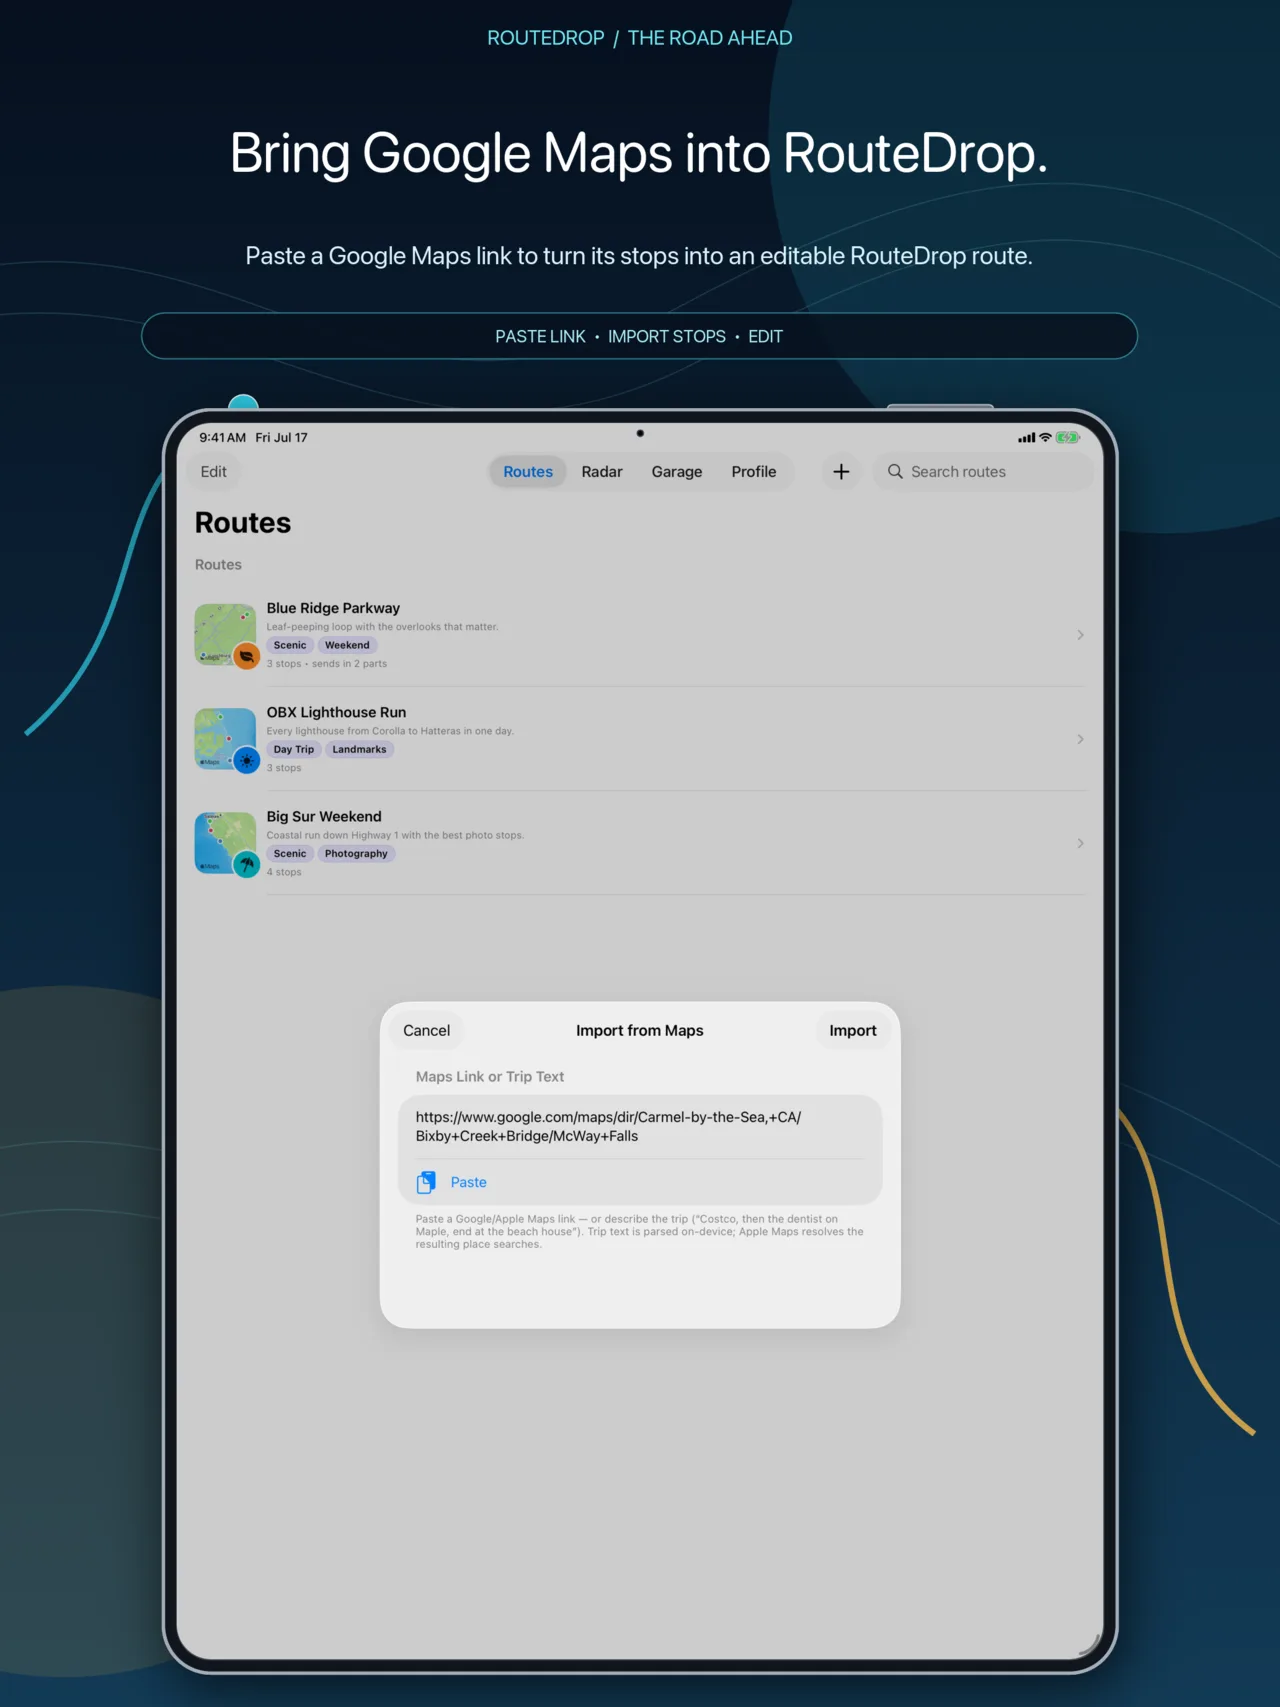
Task: Select the Big Sur Weekend route title
Action: click(x=324, y=816)
